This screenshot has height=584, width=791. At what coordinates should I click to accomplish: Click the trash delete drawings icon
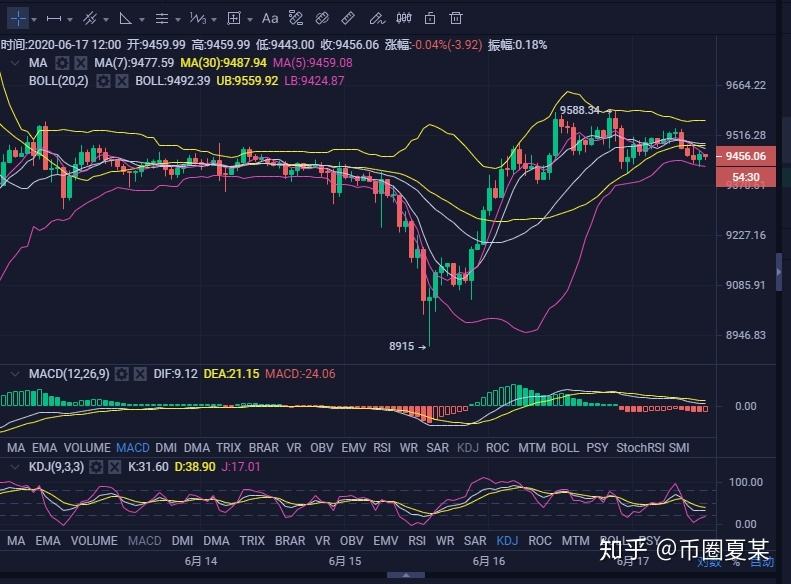(456, 19)
